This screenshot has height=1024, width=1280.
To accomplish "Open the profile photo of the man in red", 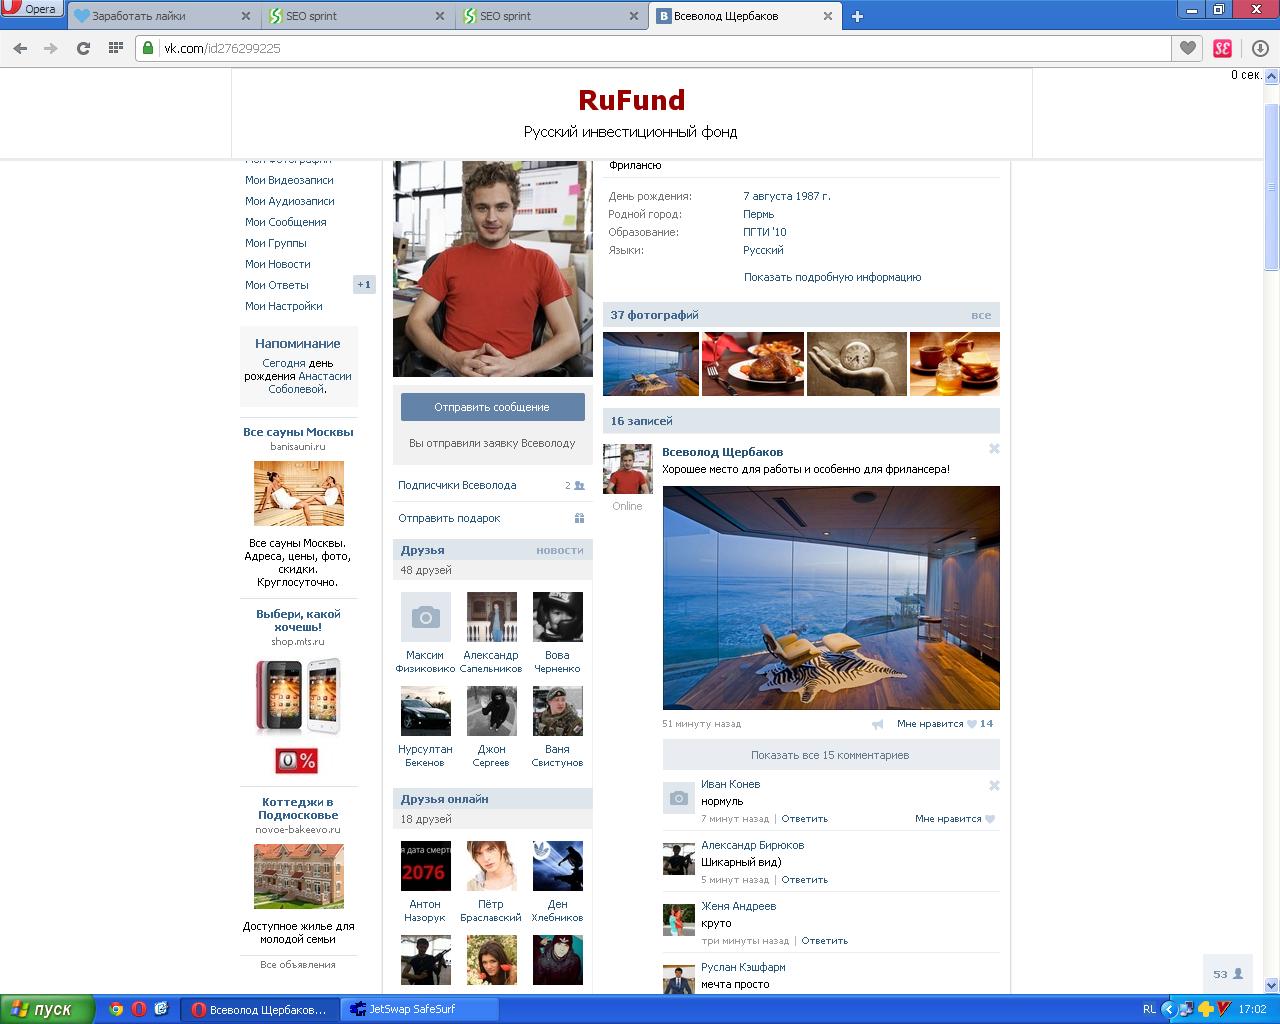I will pos(493,268).
